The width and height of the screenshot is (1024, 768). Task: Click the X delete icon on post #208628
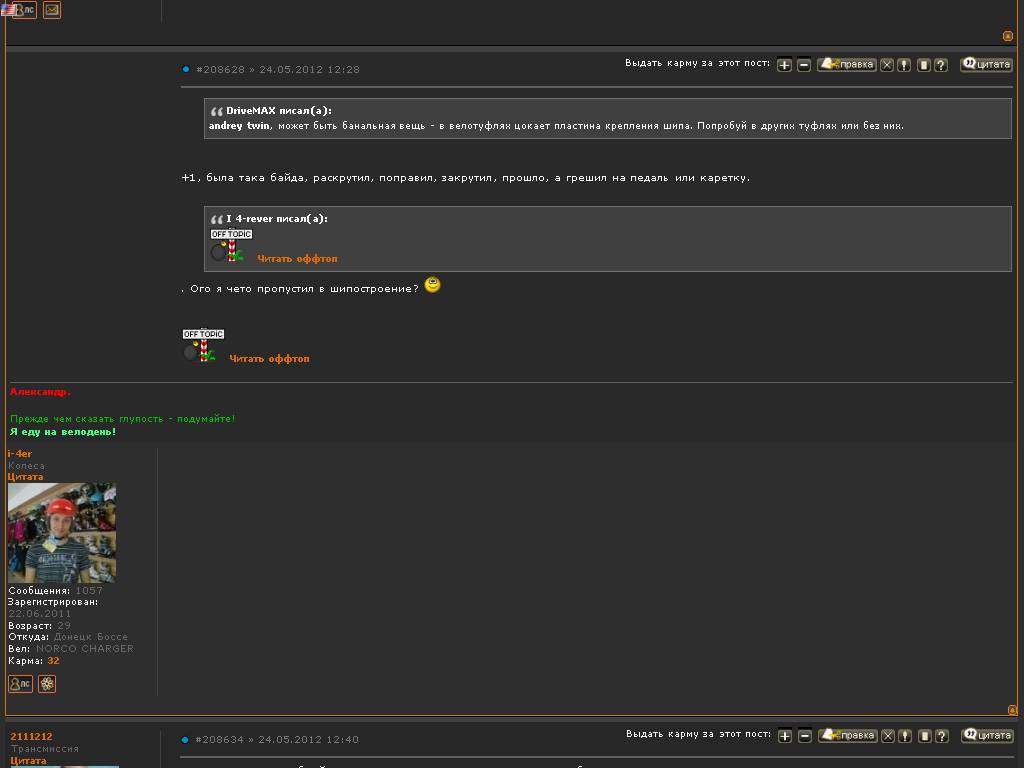[887, 65]
